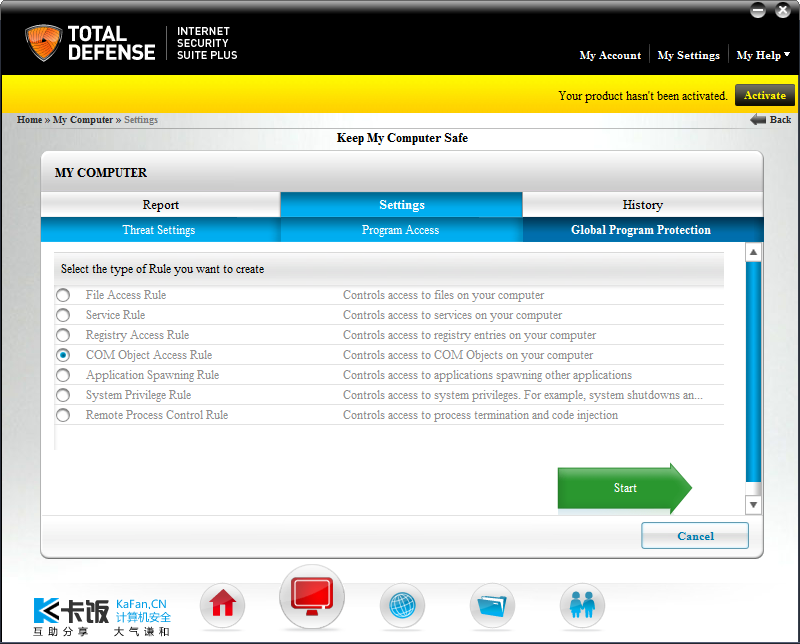This screenshot has height=644, width=800.
Task: Click the Total Defense shield logo
Action: point(43,43)
